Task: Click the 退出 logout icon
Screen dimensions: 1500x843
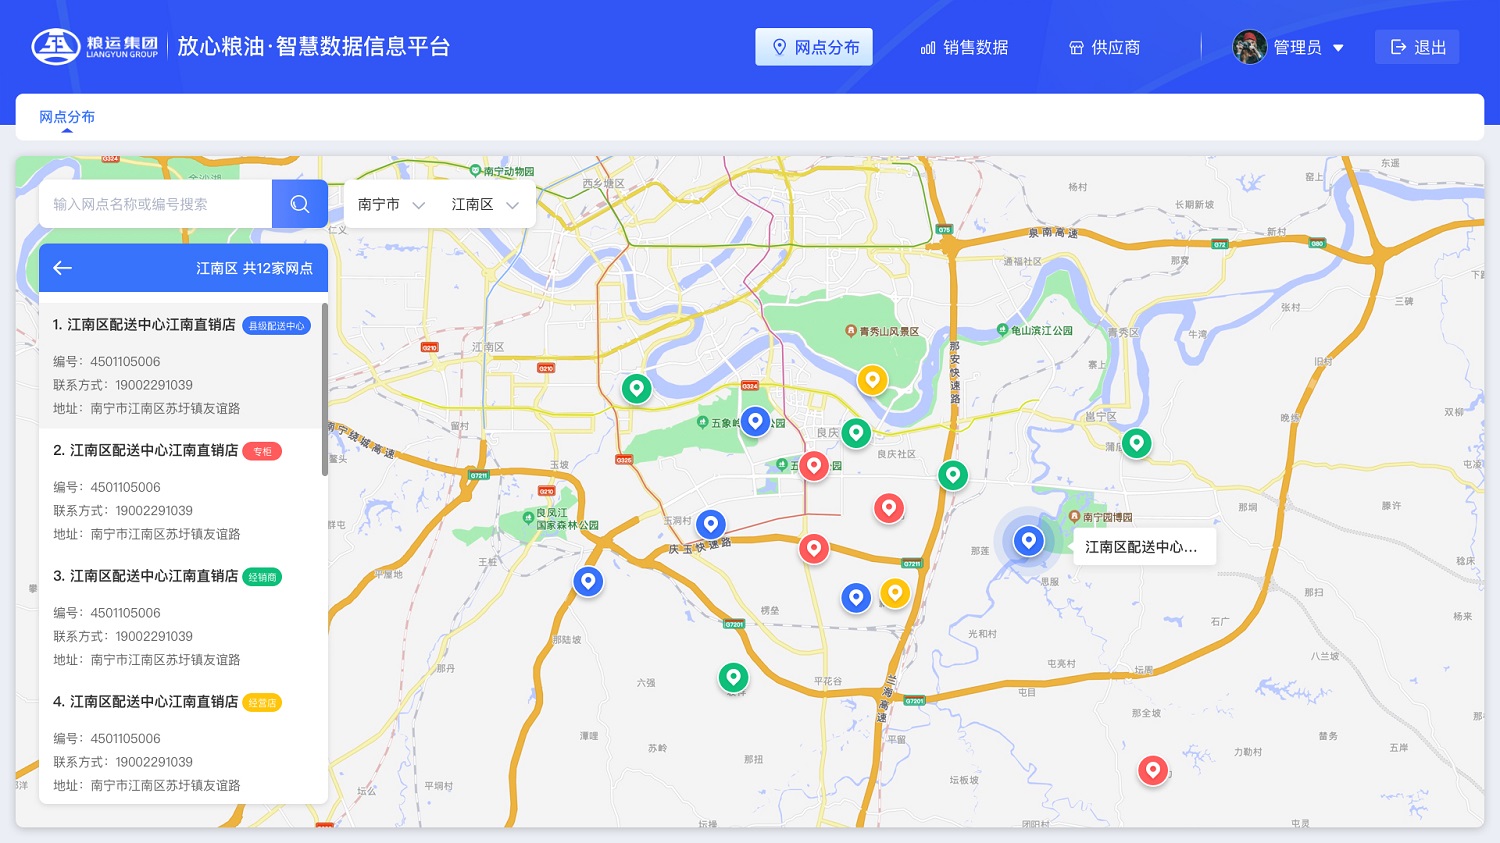Action: pyautogui.click(x=1398, y=46)
